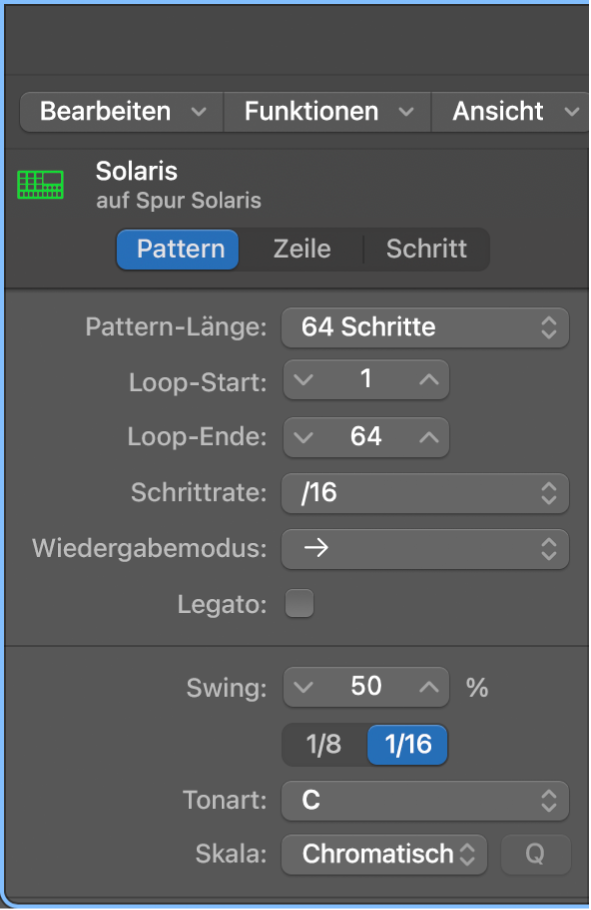This screenshot has width=591, height=910.
Task: Enable the Legato checkbox
Action: coord(299,603)
